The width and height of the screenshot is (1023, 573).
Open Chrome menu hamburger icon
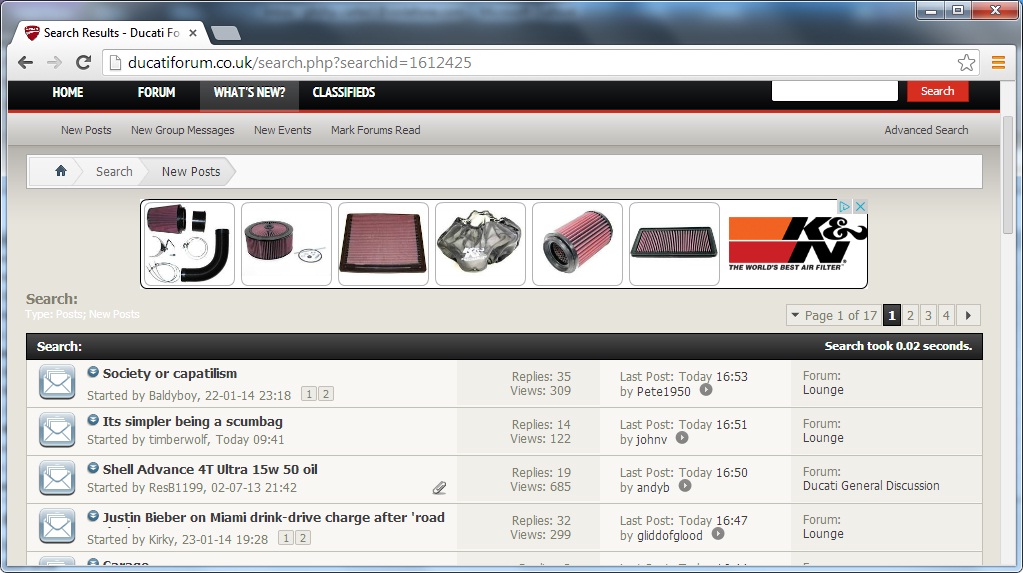pos(997,63)
